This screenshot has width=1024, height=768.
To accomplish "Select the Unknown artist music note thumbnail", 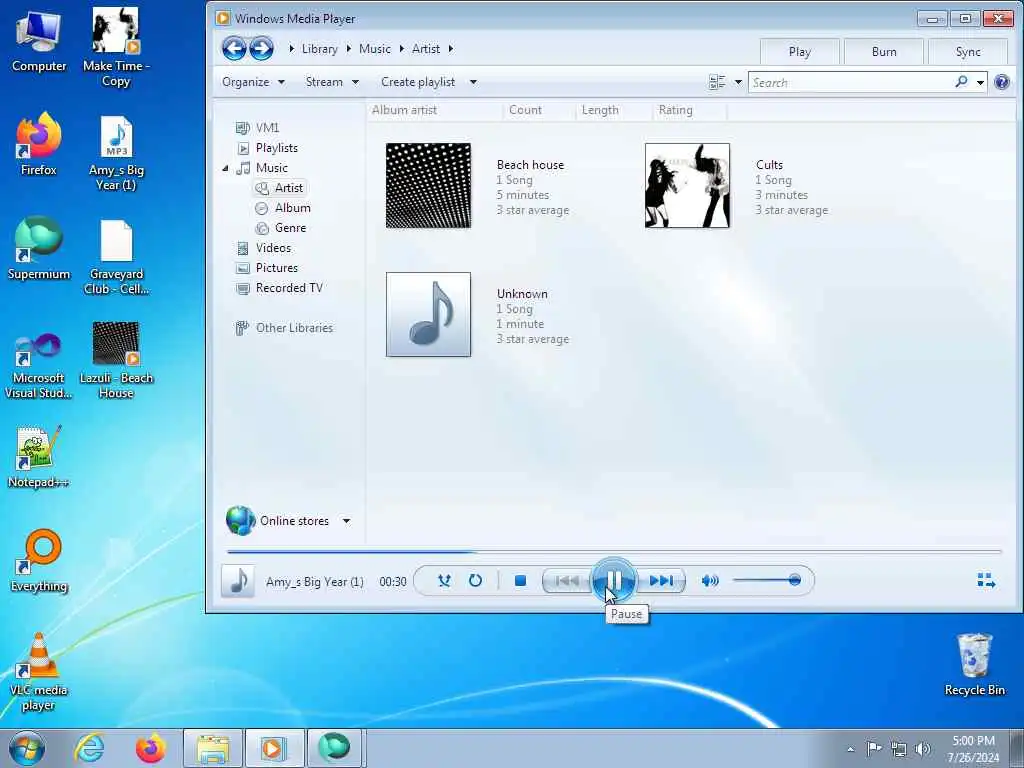I will tap(428, 315).
